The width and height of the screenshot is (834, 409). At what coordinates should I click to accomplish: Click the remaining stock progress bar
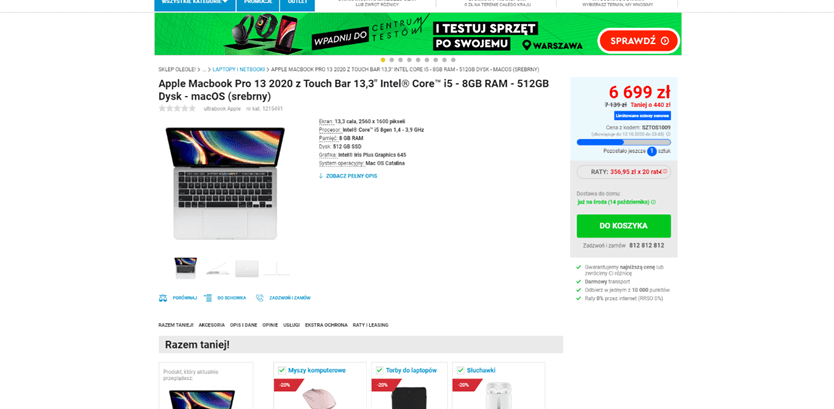[x=623, y=143]
